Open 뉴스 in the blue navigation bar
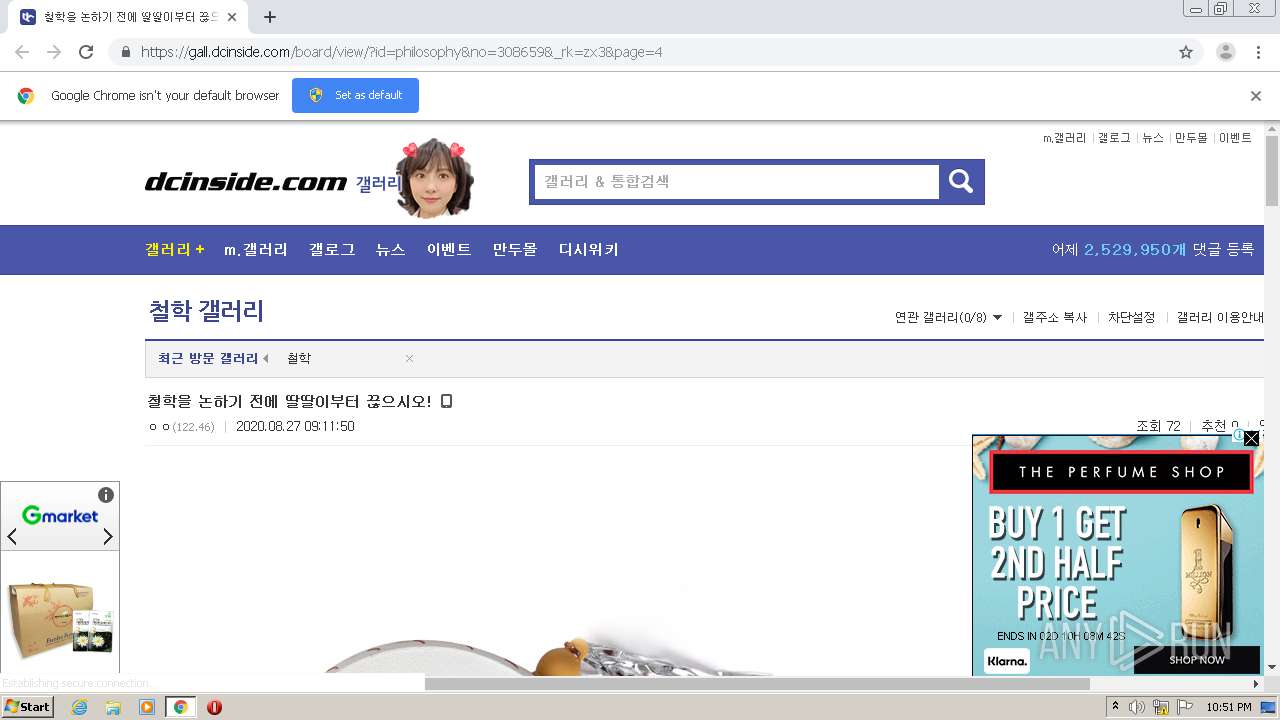Viewport: 1280px width, 720px height. 390,249
